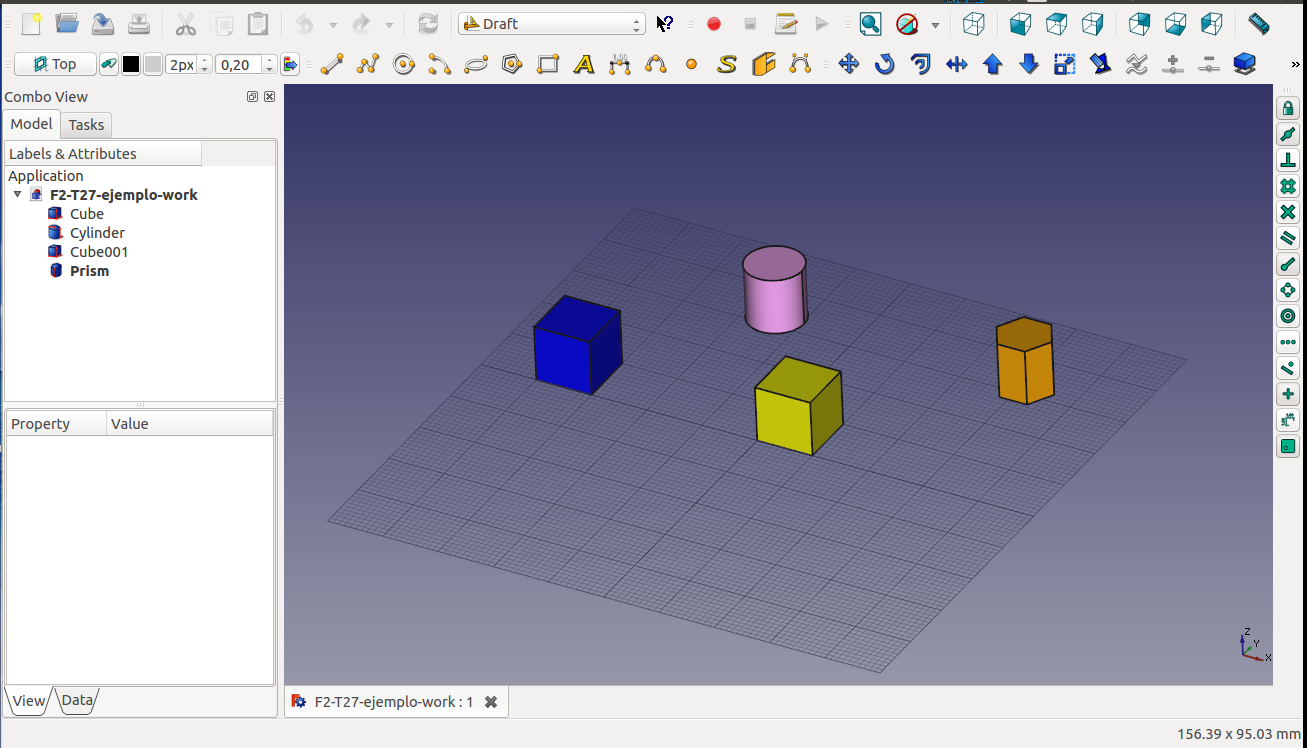Switch to the Data property tab

(77, 701)
